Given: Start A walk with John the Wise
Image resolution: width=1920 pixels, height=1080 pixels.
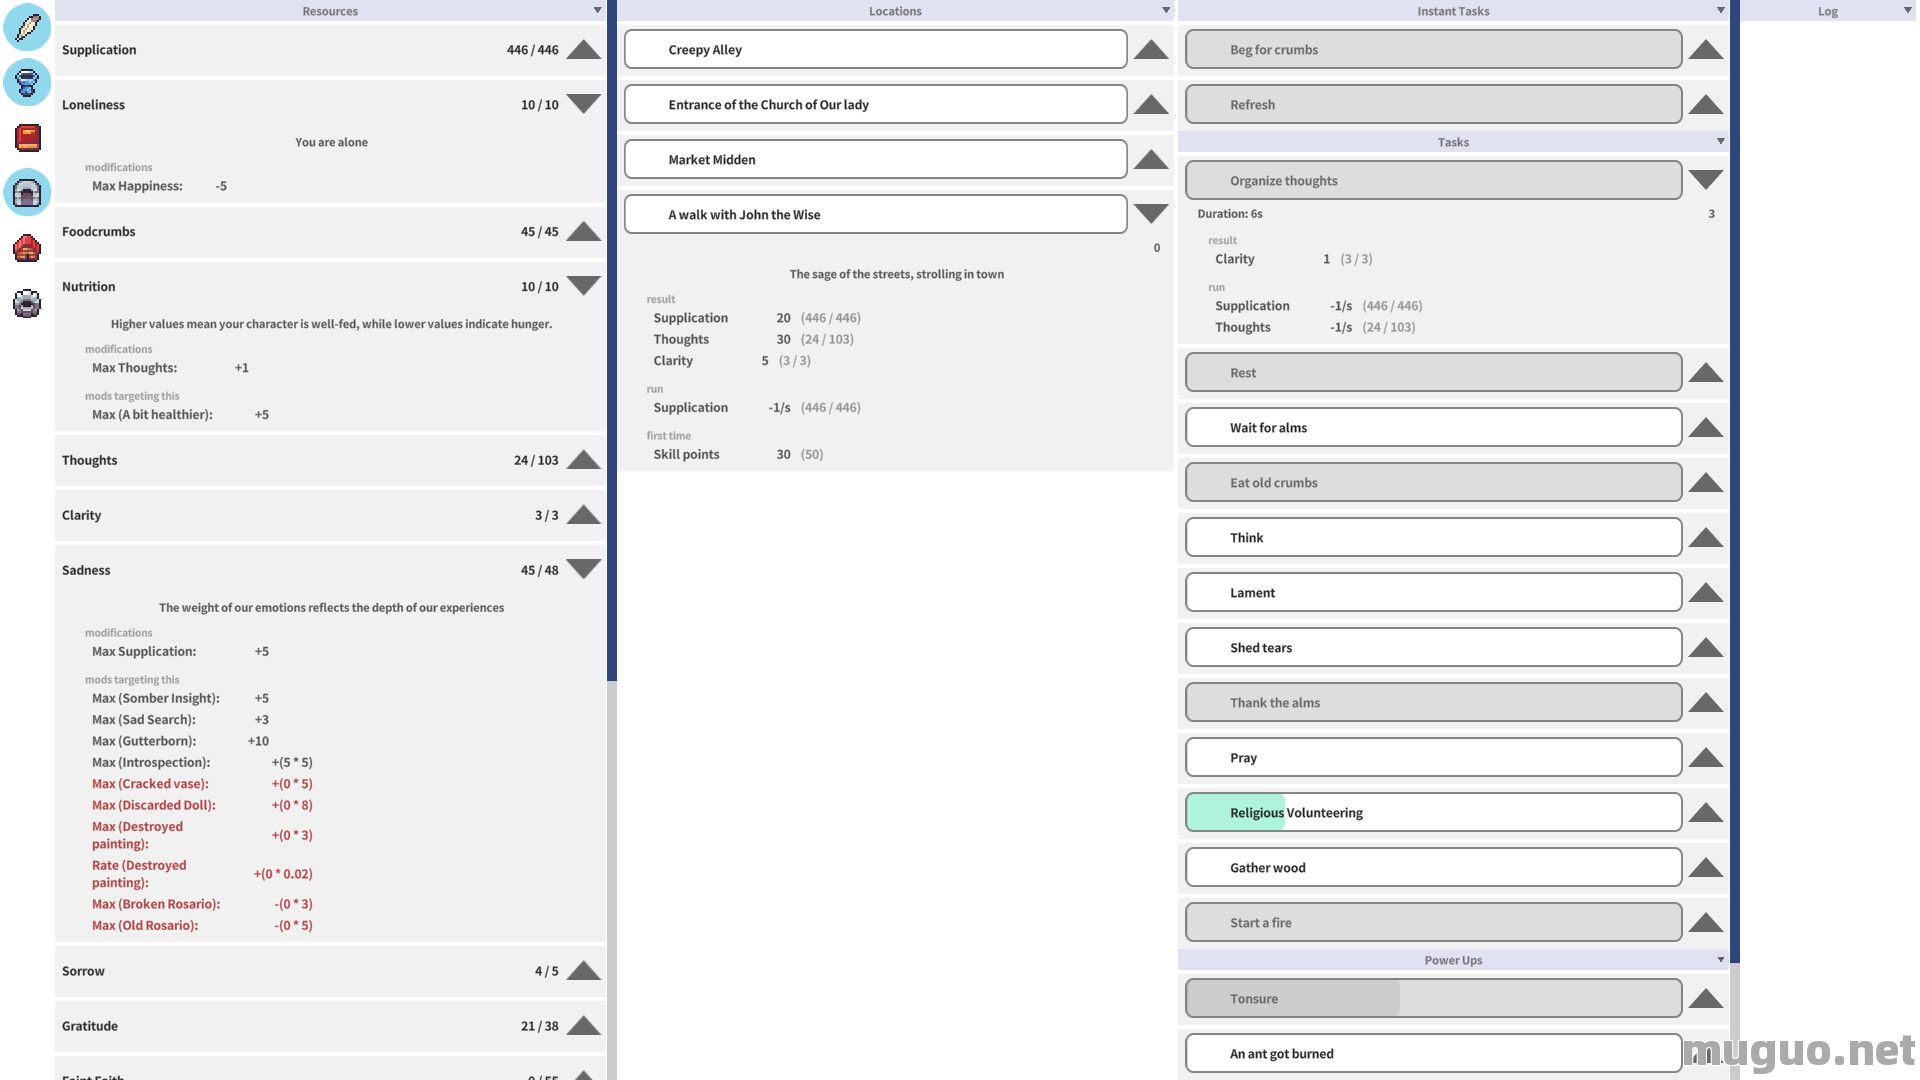Looking at the screenshot, I should click(x=876, y=214).
